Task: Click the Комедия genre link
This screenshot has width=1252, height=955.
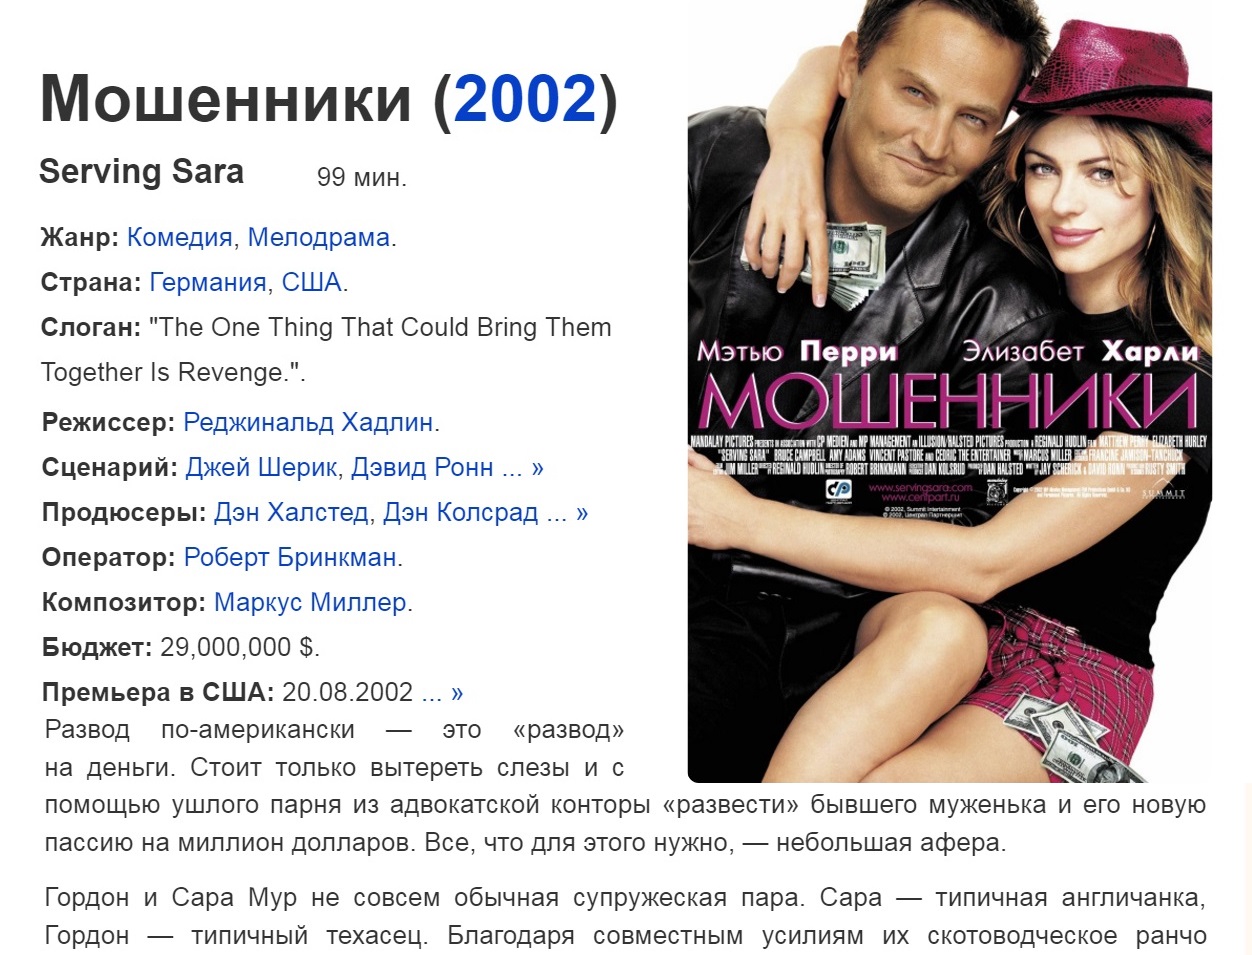Action: click(180, 238)
